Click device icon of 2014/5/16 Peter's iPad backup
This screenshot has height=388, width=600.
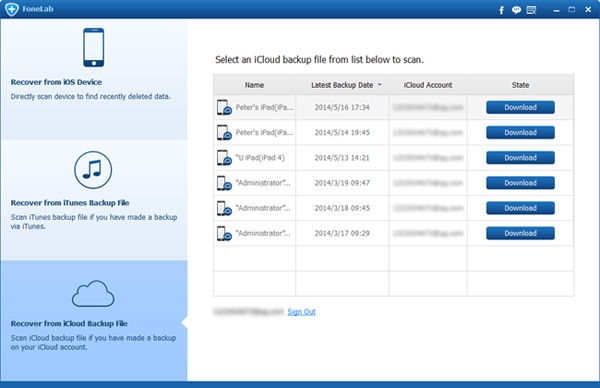(224, 108)
